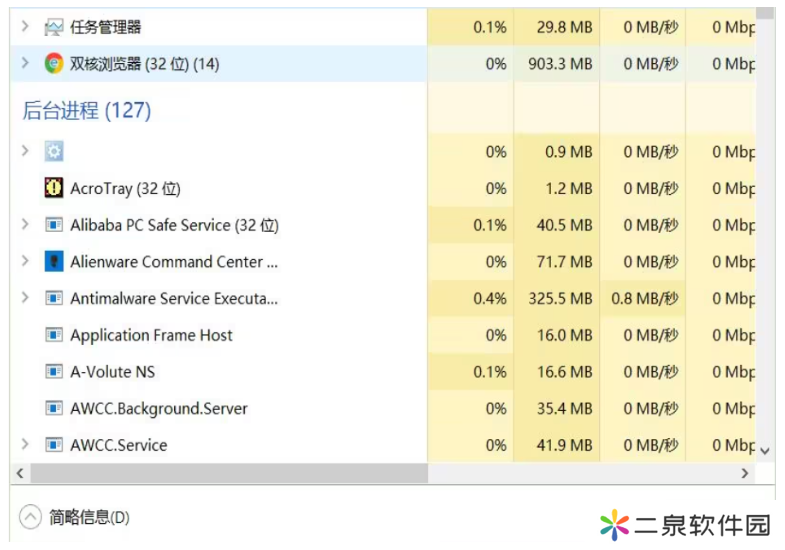Image resolution: width=785 pixels, height=550 pixels.
Task: Click the 16.6 MB memory value
Action: point(564,372)
